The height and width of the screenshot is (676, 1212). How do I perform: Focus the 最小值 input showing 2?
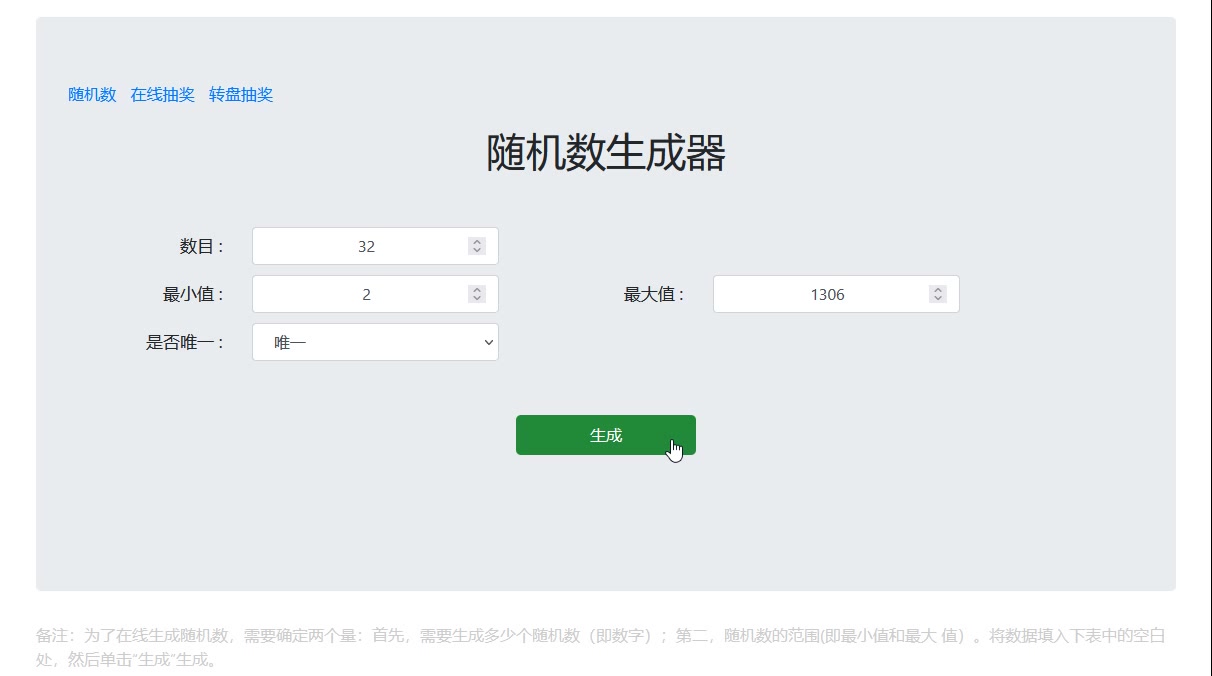coord(360,293)
